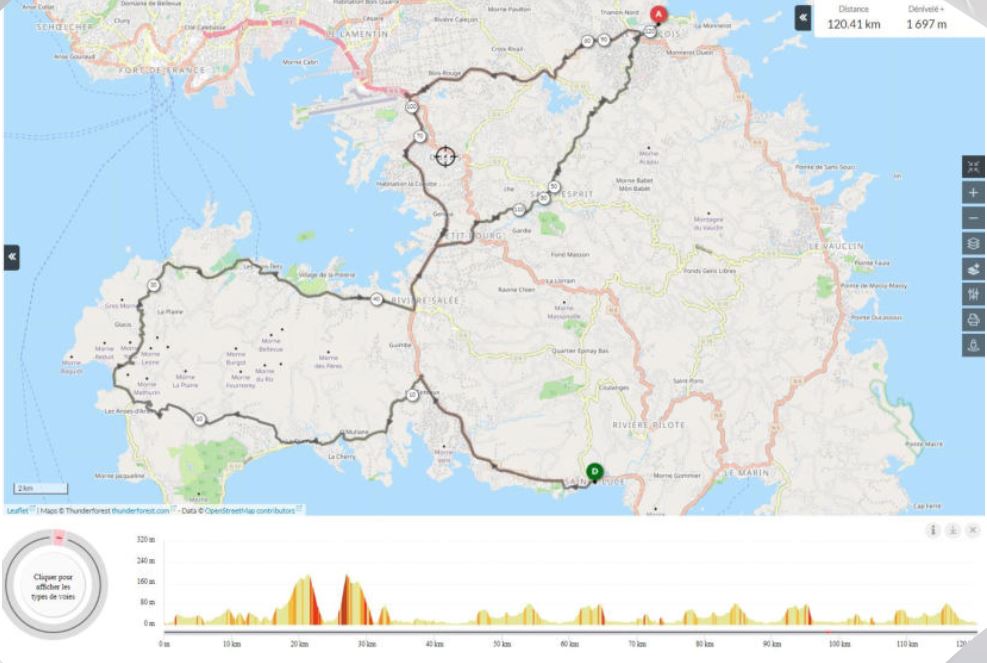Viewport: 987px width, 663px height.
Task: Click the 30 km route marker
Action: click(x=154, y=285)
